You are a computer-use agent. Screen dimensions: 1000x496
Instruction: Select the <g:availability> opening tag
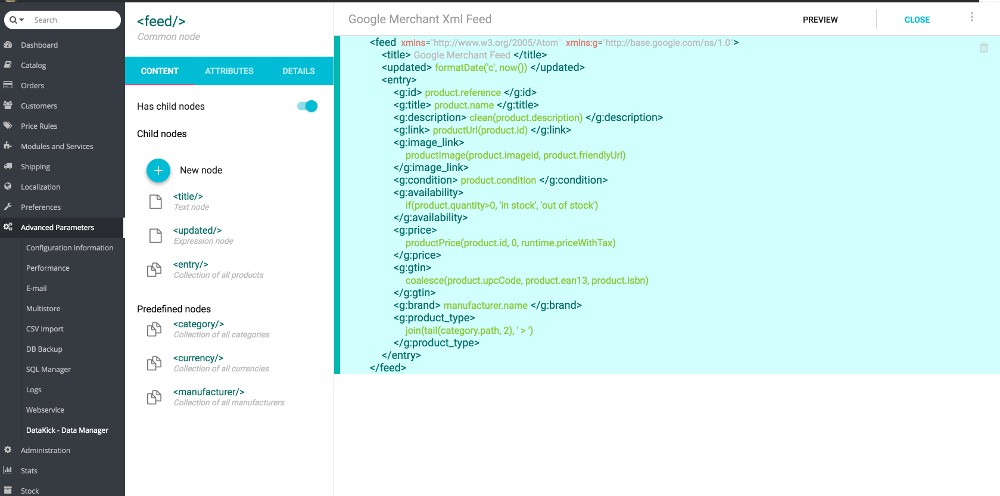pyautogui.click(x=429, y=193)
